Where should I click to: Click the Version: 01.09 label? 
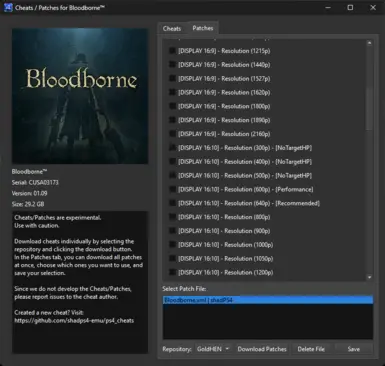[29, 193]
